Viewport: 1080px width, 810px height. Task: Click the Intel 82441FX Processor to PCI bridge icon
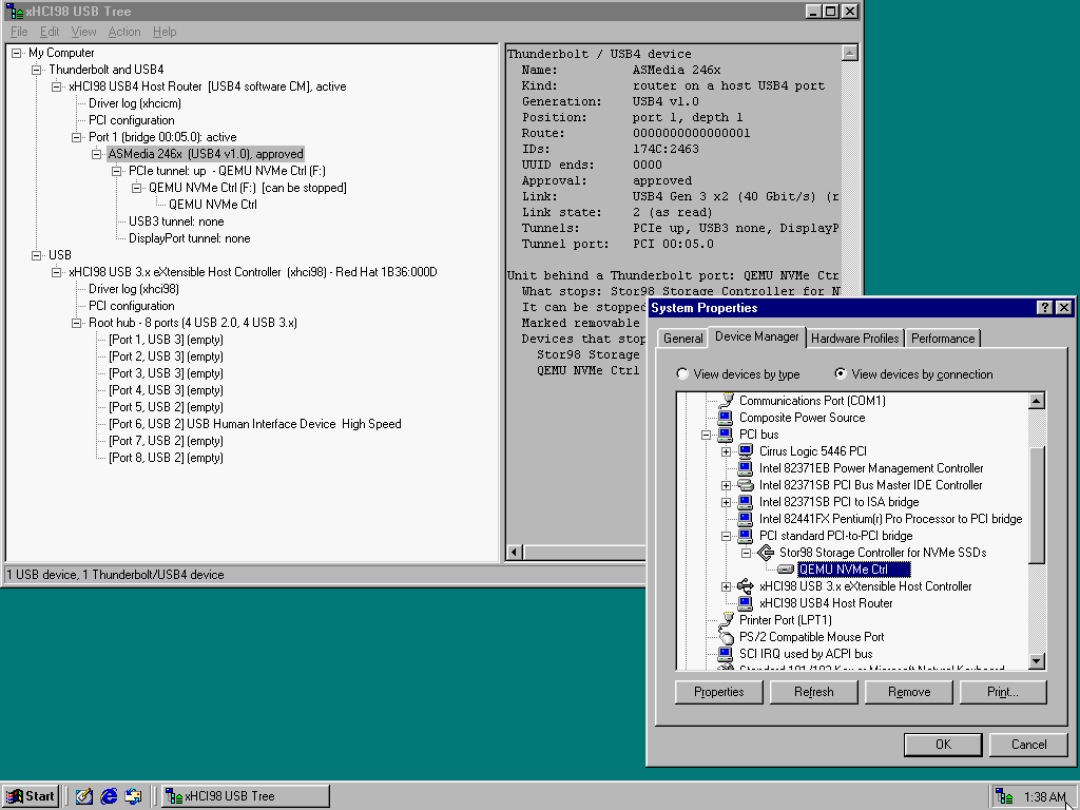coord(745,519)
